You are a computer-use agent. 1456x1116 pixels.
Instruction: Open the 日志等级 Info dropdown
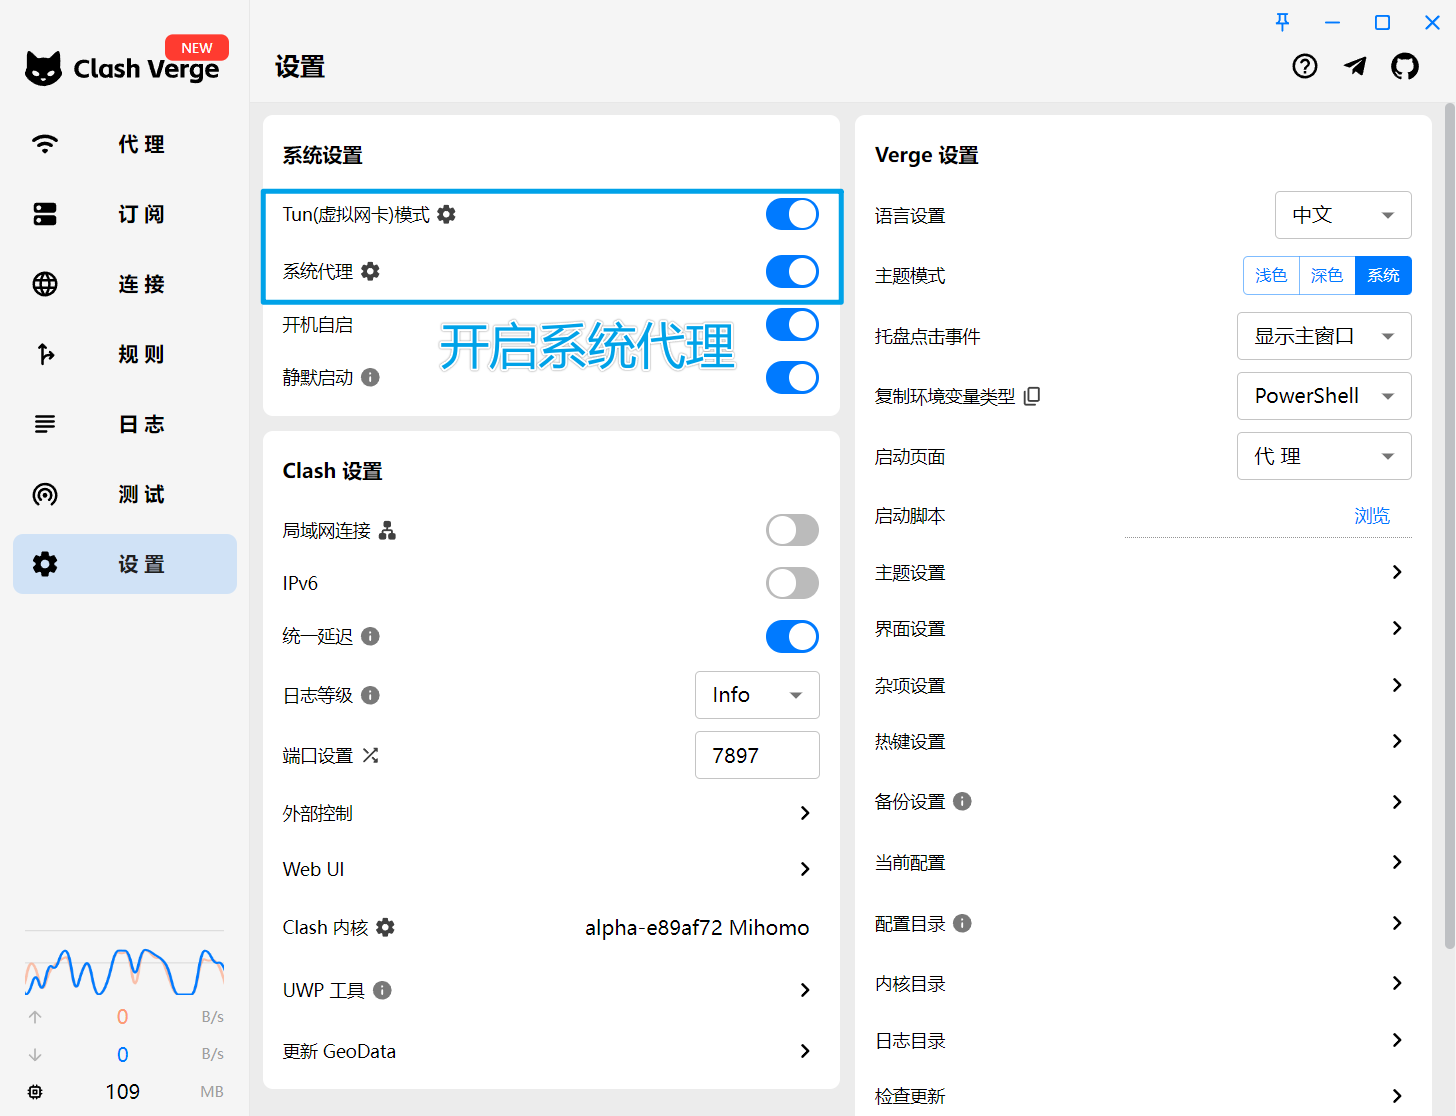(757, 694)
